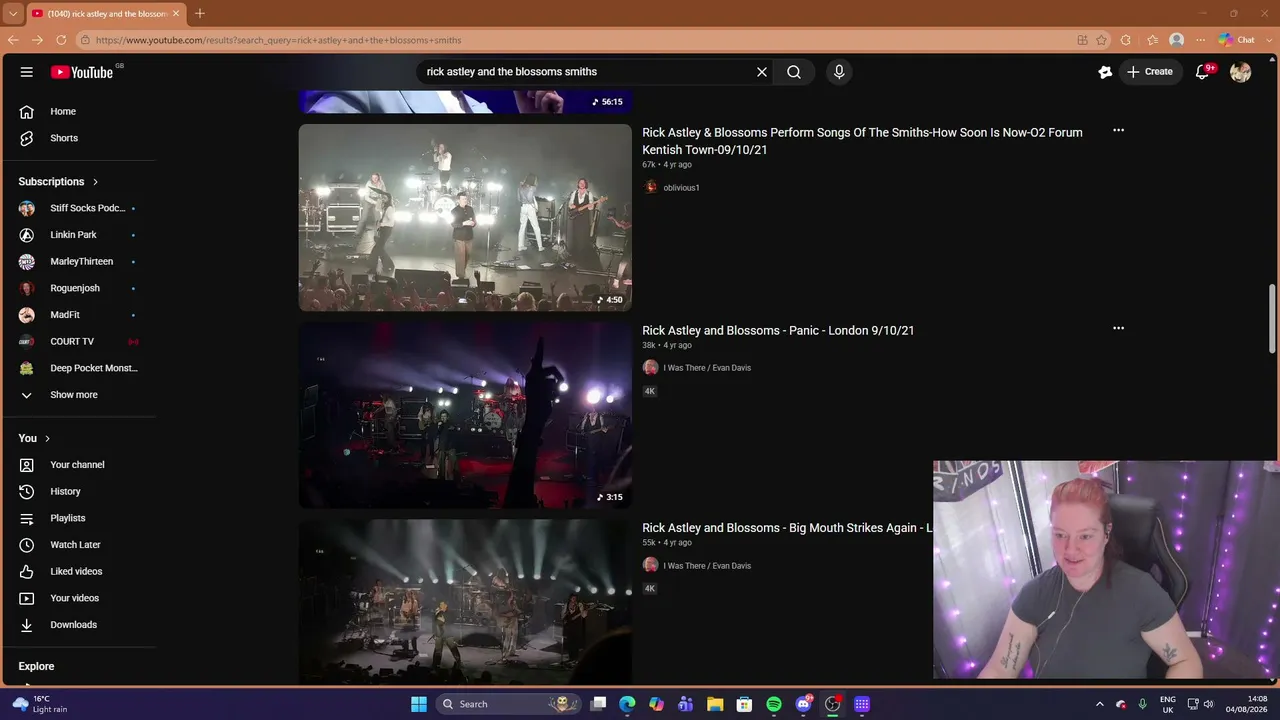The image size is (1280, 720).
Task: Open Spotify from the taskbar
Action: tap(774, 704)
